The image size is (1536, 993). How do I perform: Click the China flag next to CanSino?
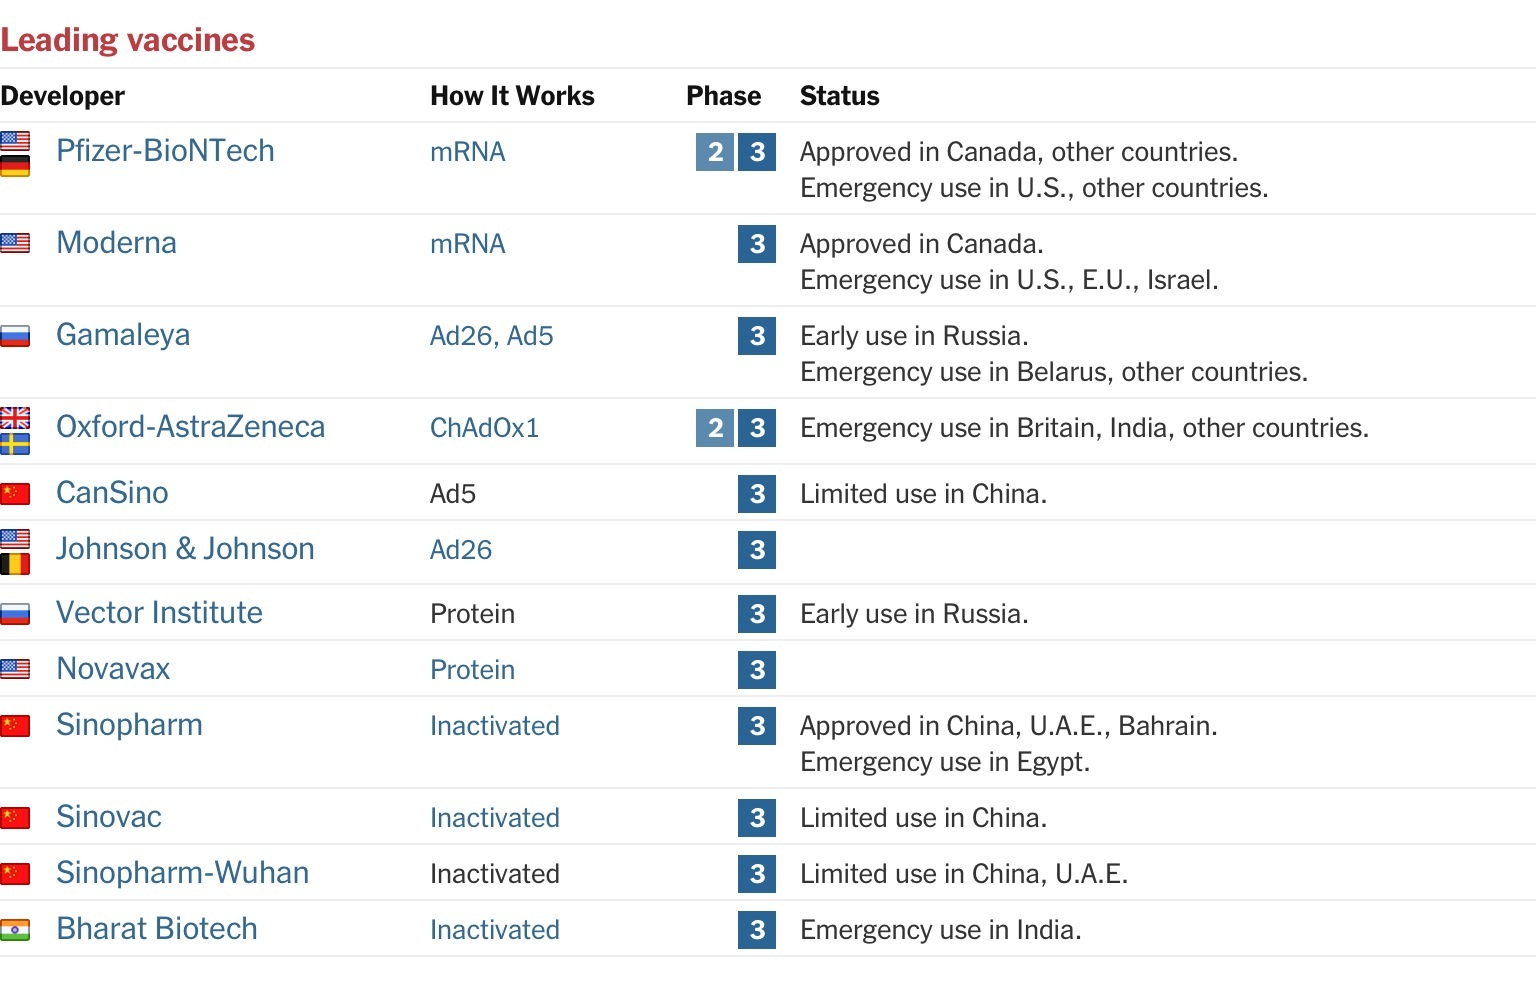pyautogui.click(x=15, y=493)
